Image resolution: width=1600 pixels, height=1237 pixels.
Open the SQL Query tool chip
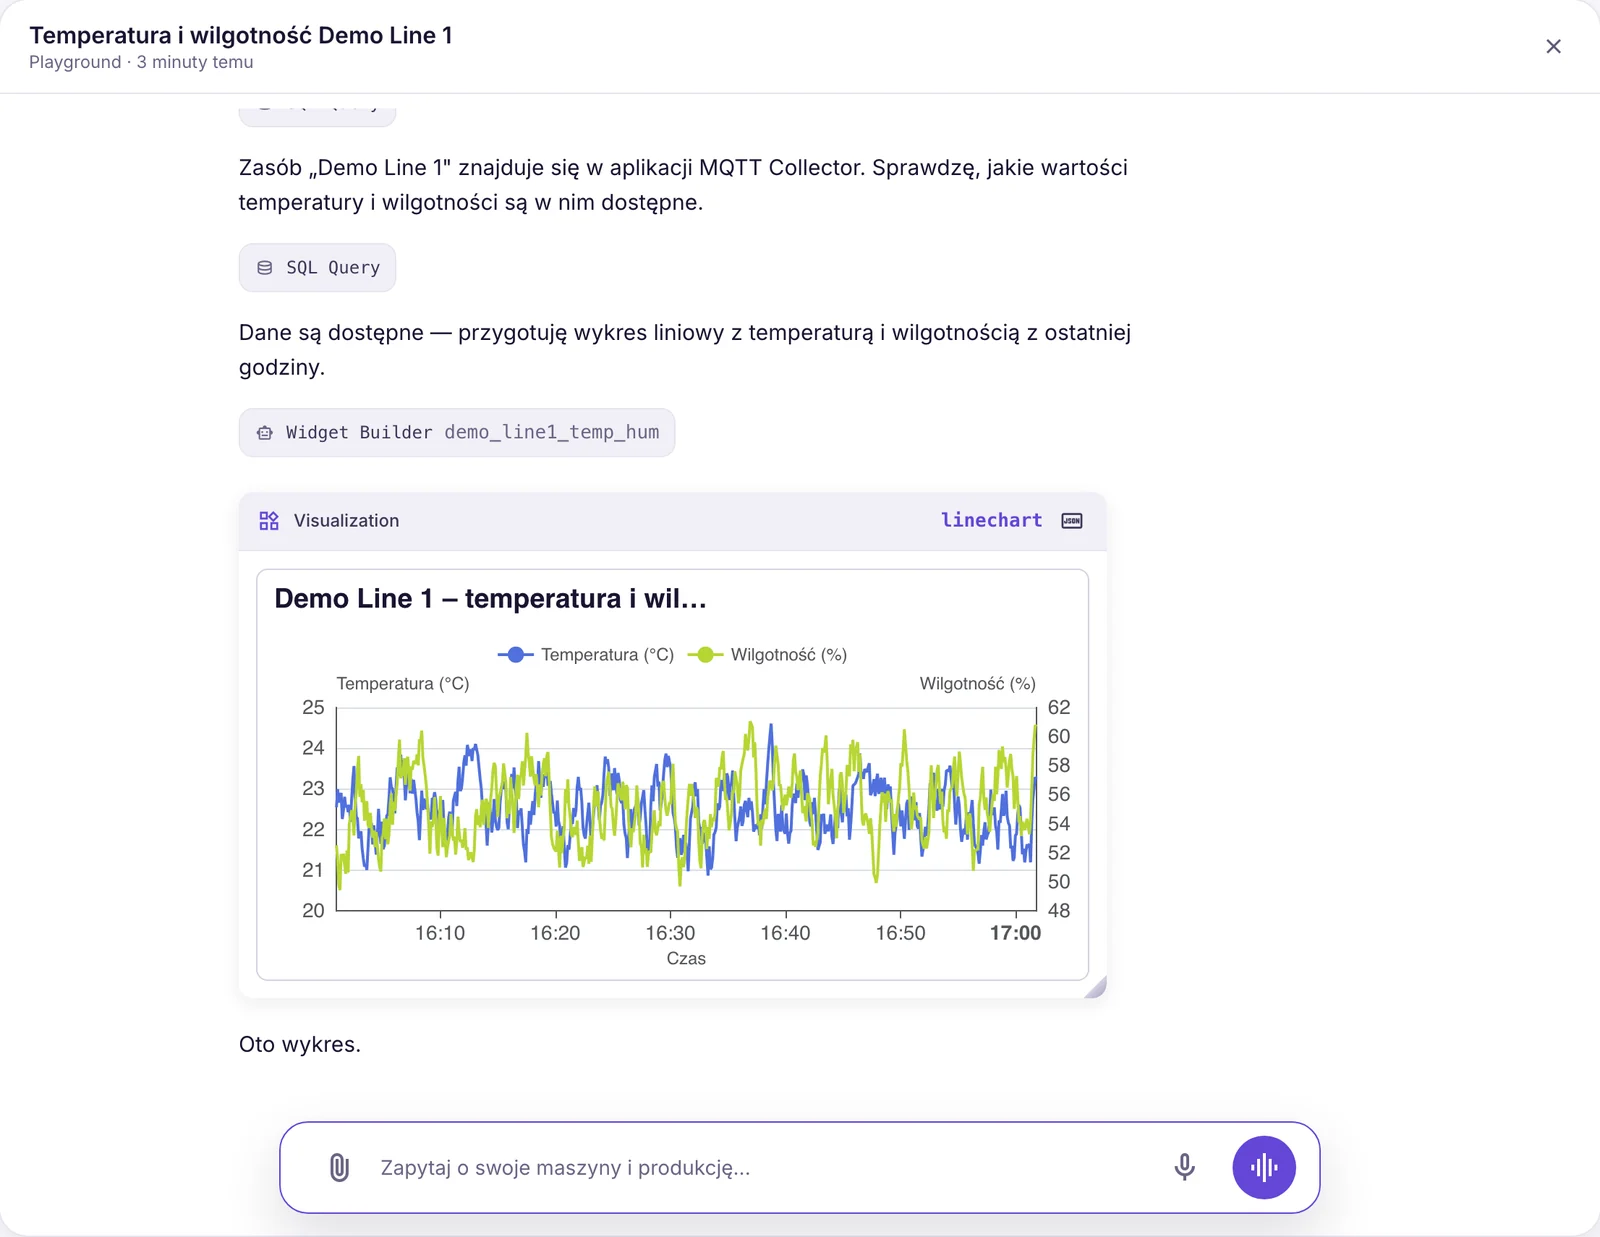[x=317, y=268]
